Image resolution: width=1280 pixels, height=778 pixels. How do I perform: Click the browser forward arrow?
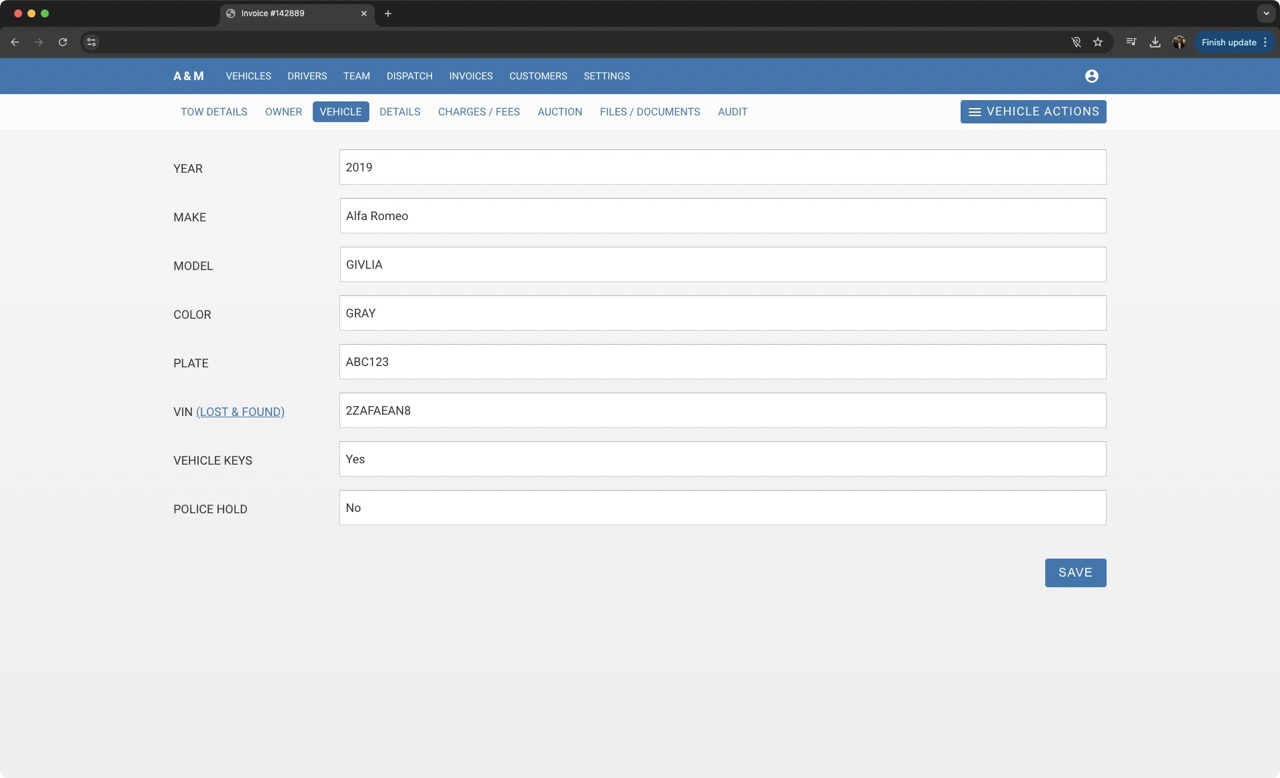click(x=38, y=42)
